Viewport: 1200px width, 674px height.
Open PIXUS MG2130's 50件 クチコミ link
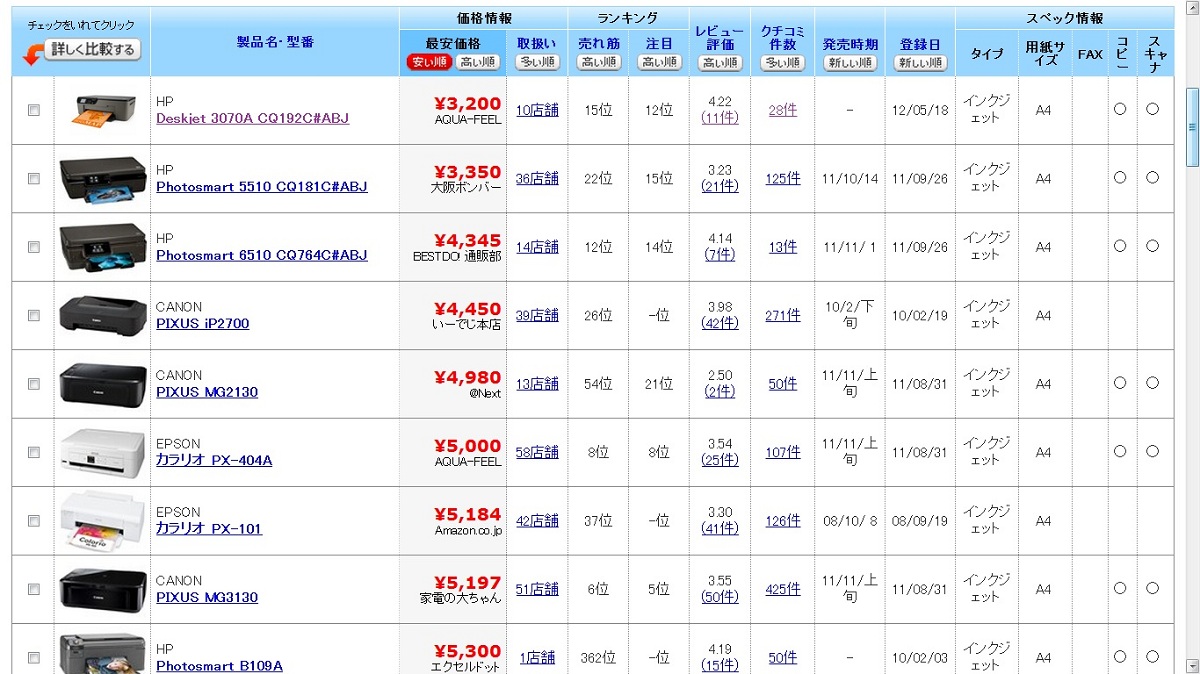pyautogui.click(x=783, y=384)
